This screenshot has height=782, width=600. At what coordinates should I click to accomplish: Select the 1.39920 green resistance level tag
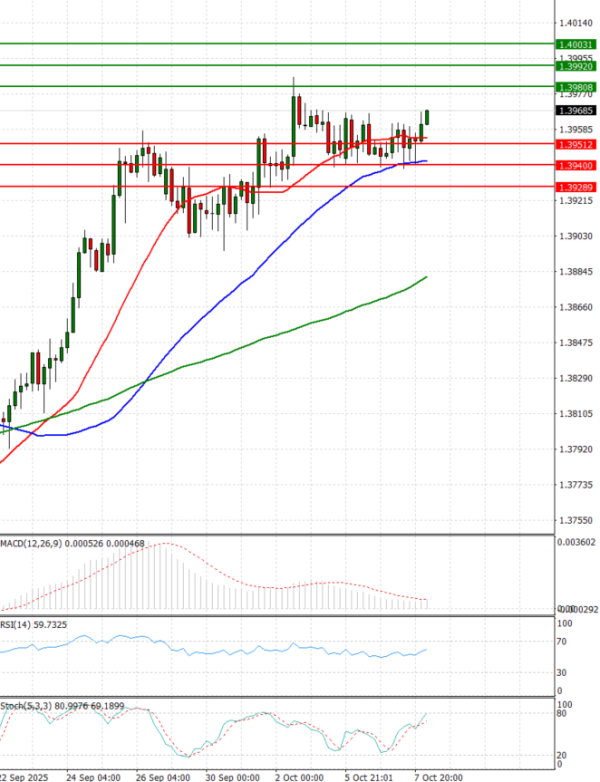(x=576, y=66)
